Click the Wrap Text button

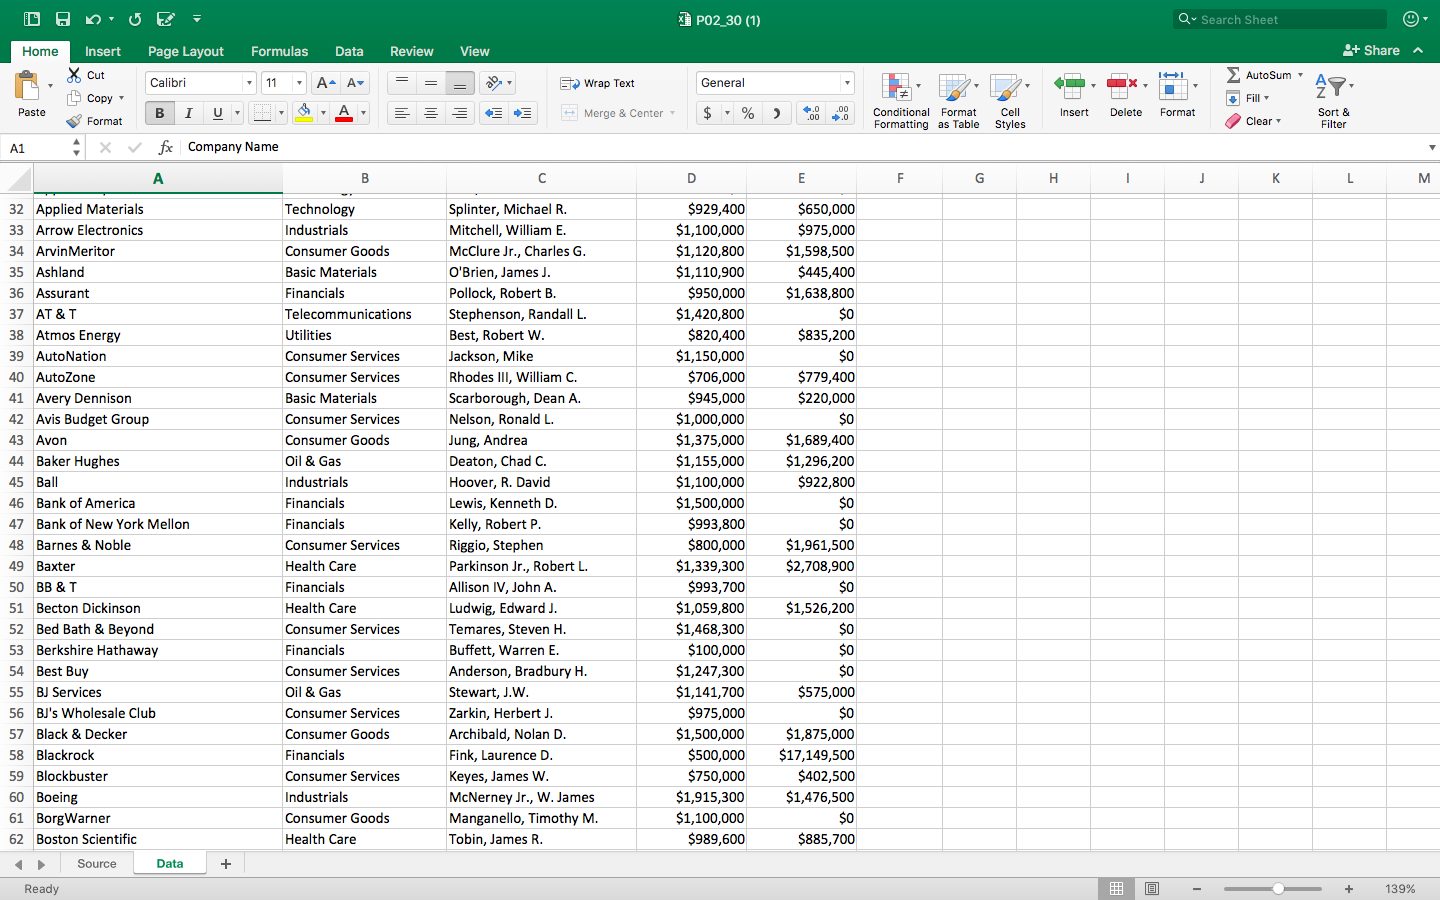point(598,83)
